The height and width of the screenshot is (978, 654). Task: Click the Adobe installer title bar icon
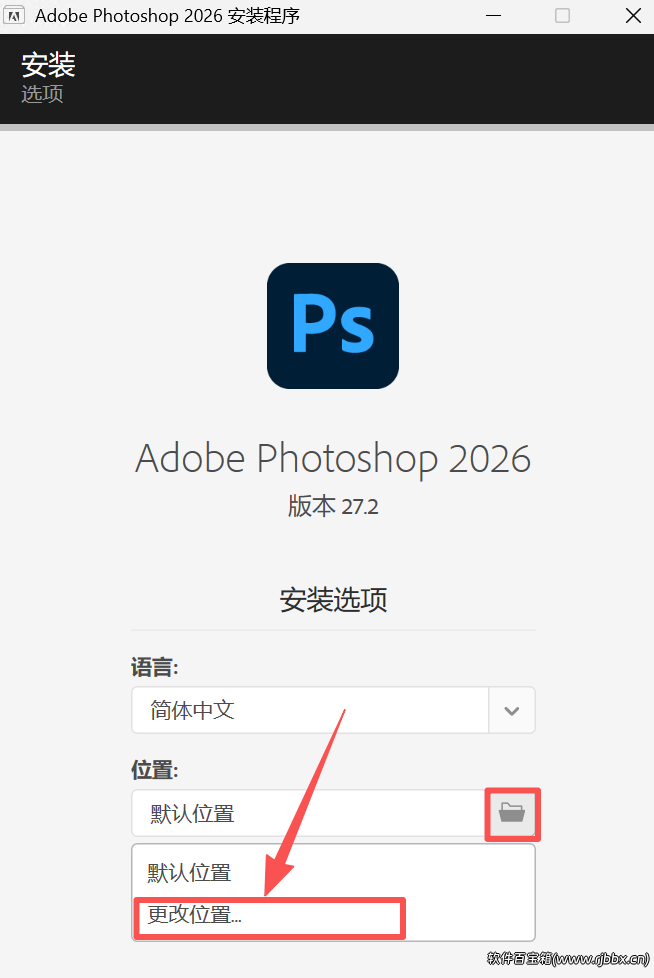pyautogui.click(x=14, y=15)
